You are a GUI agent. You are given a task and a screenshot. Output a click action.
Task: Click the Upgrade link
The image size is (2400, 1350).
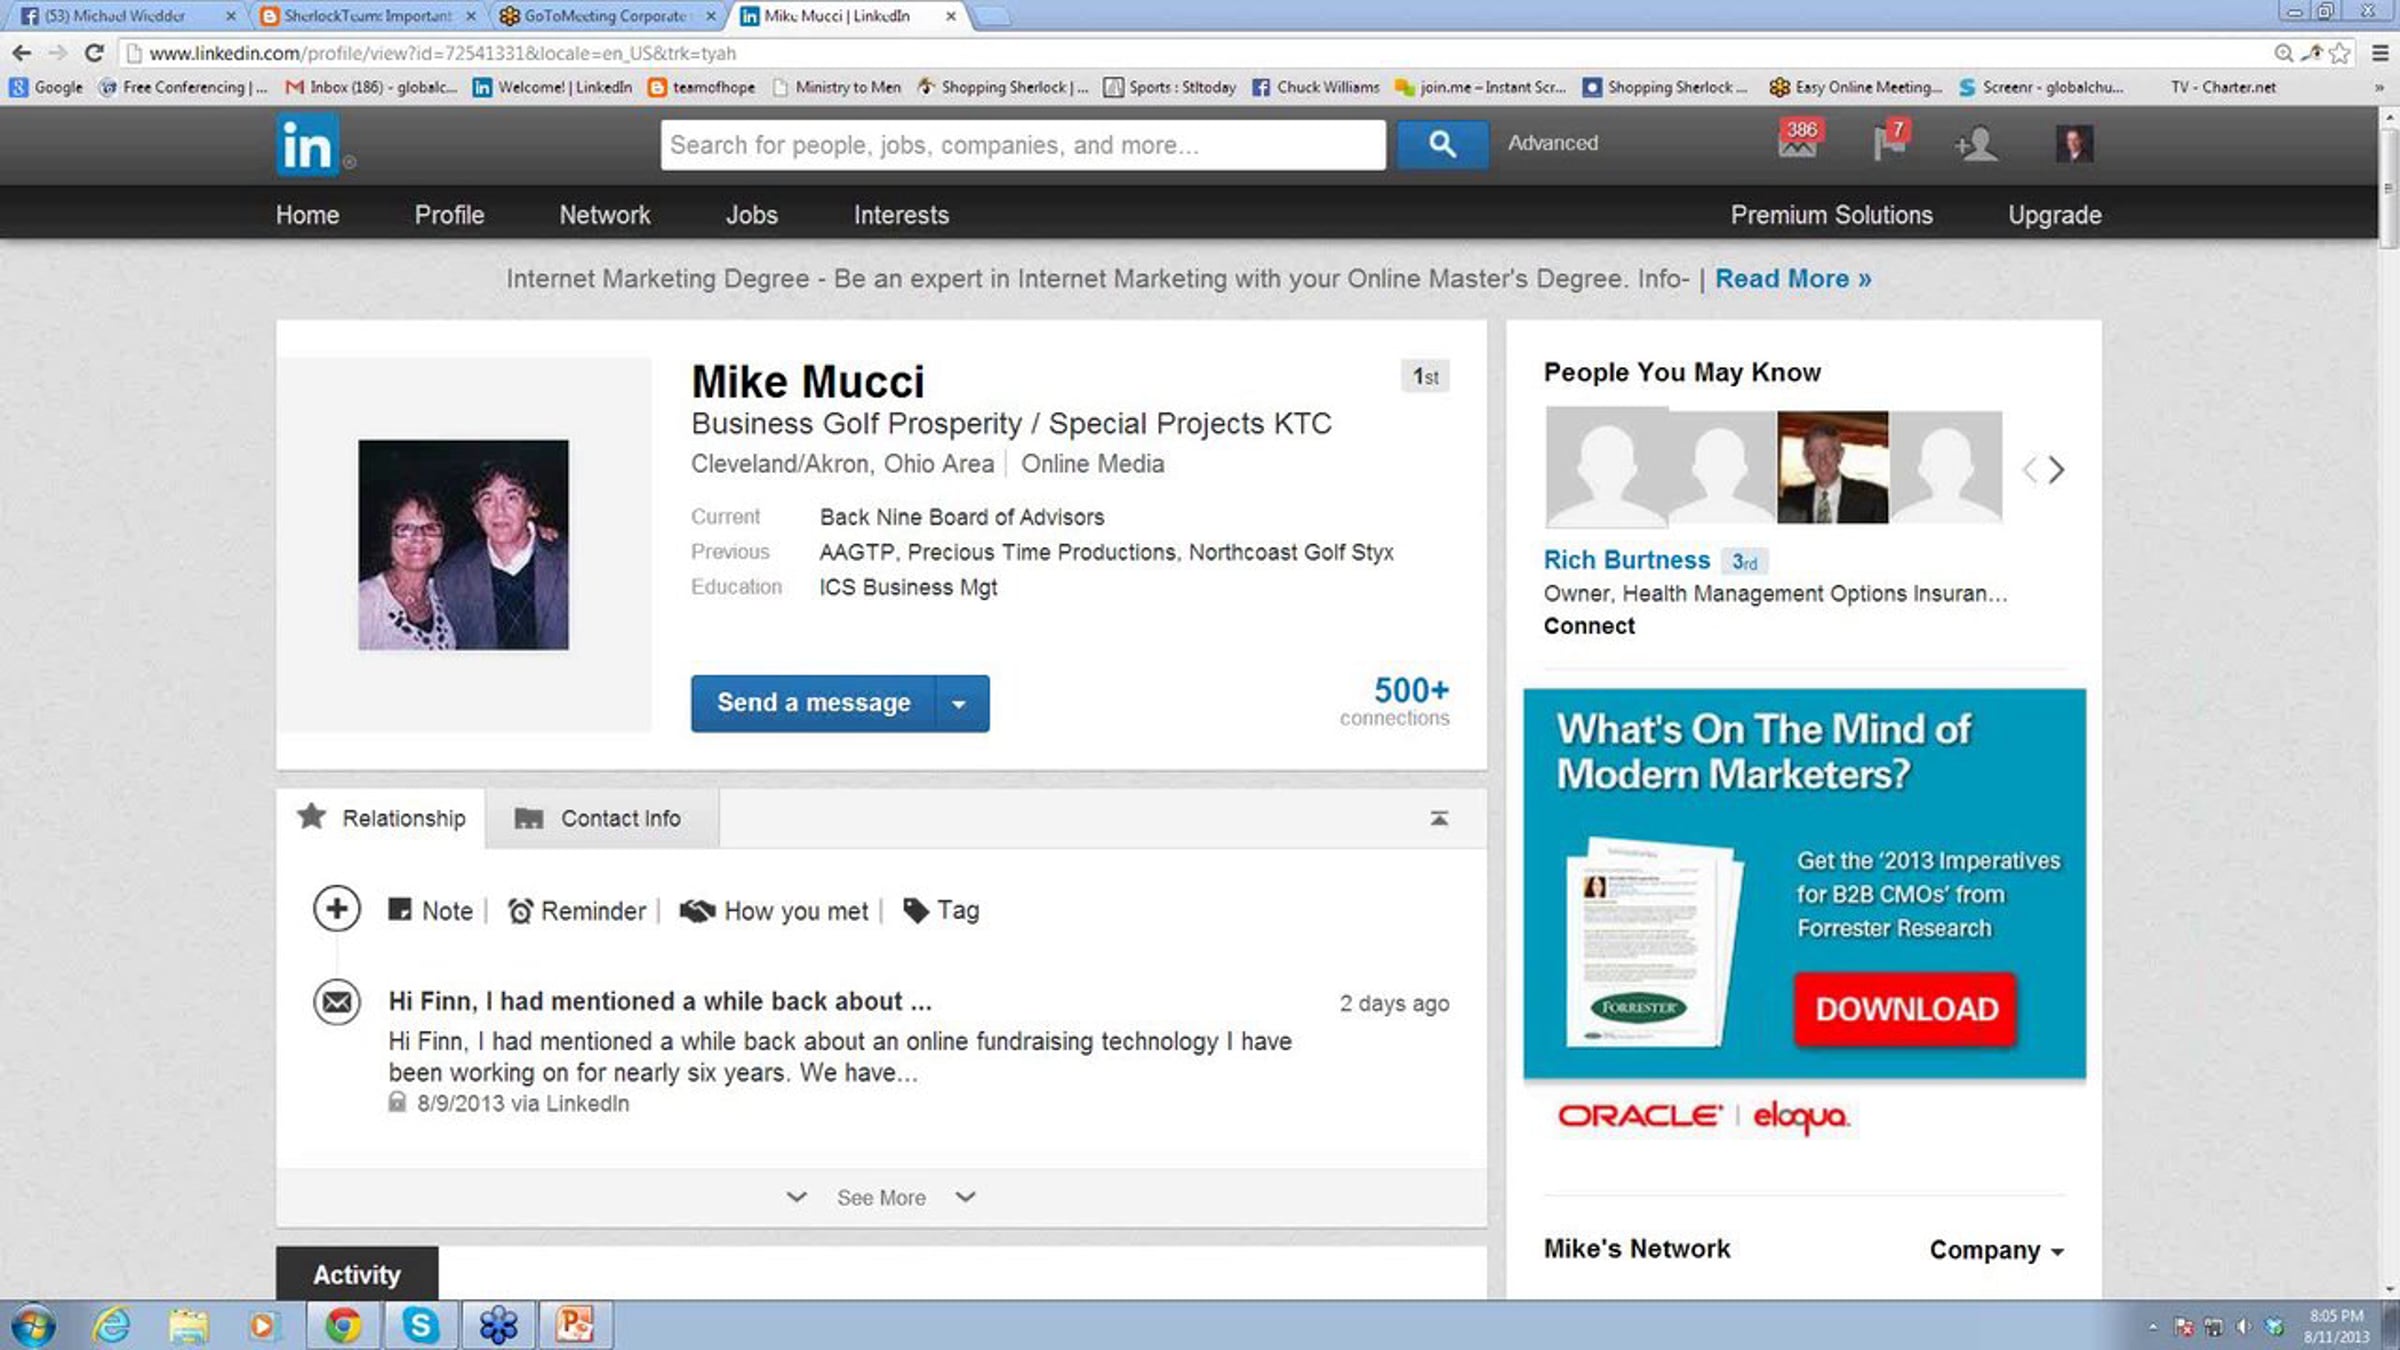[2055, 215]
